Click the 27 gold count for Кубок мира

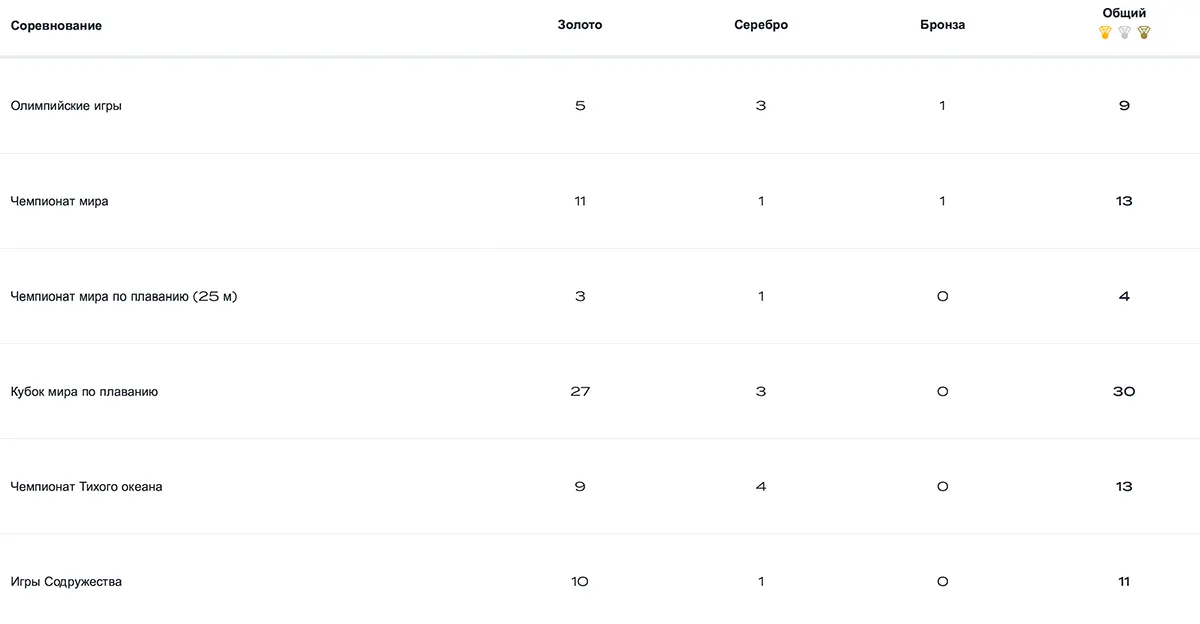pos(580,392)
